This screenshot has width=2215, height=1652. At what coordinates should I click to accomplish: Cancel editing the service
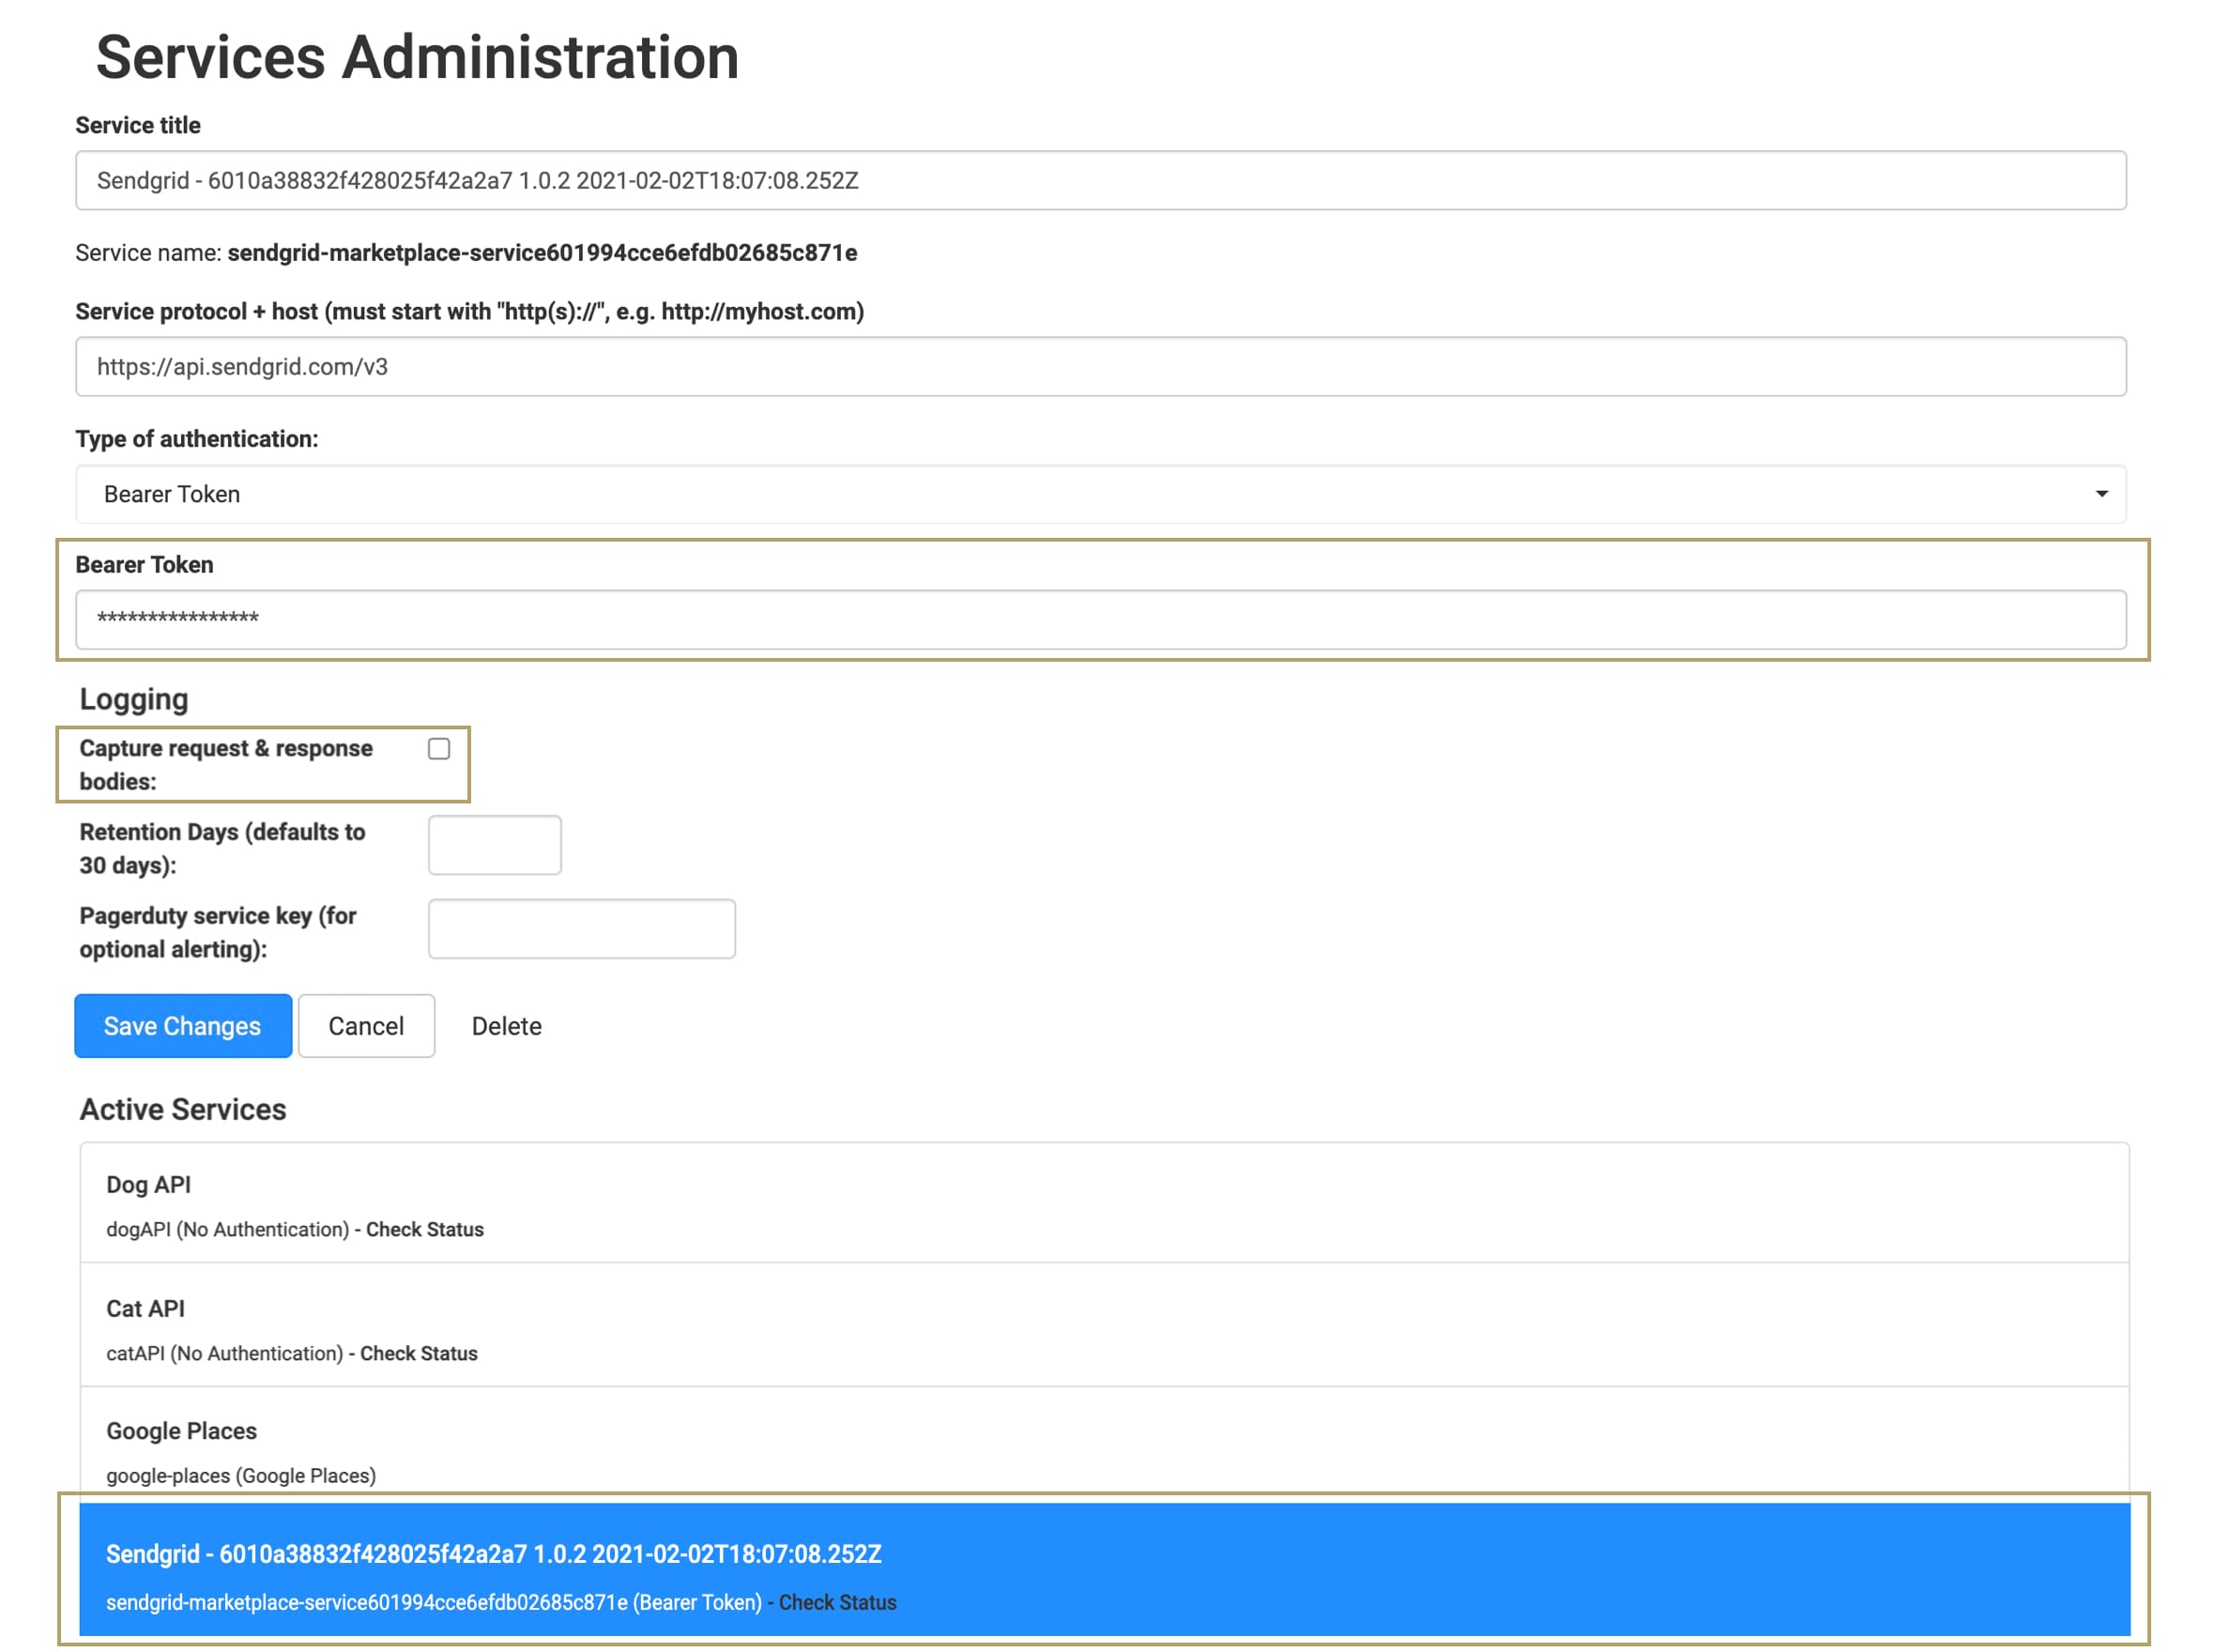click(366, 1026)
